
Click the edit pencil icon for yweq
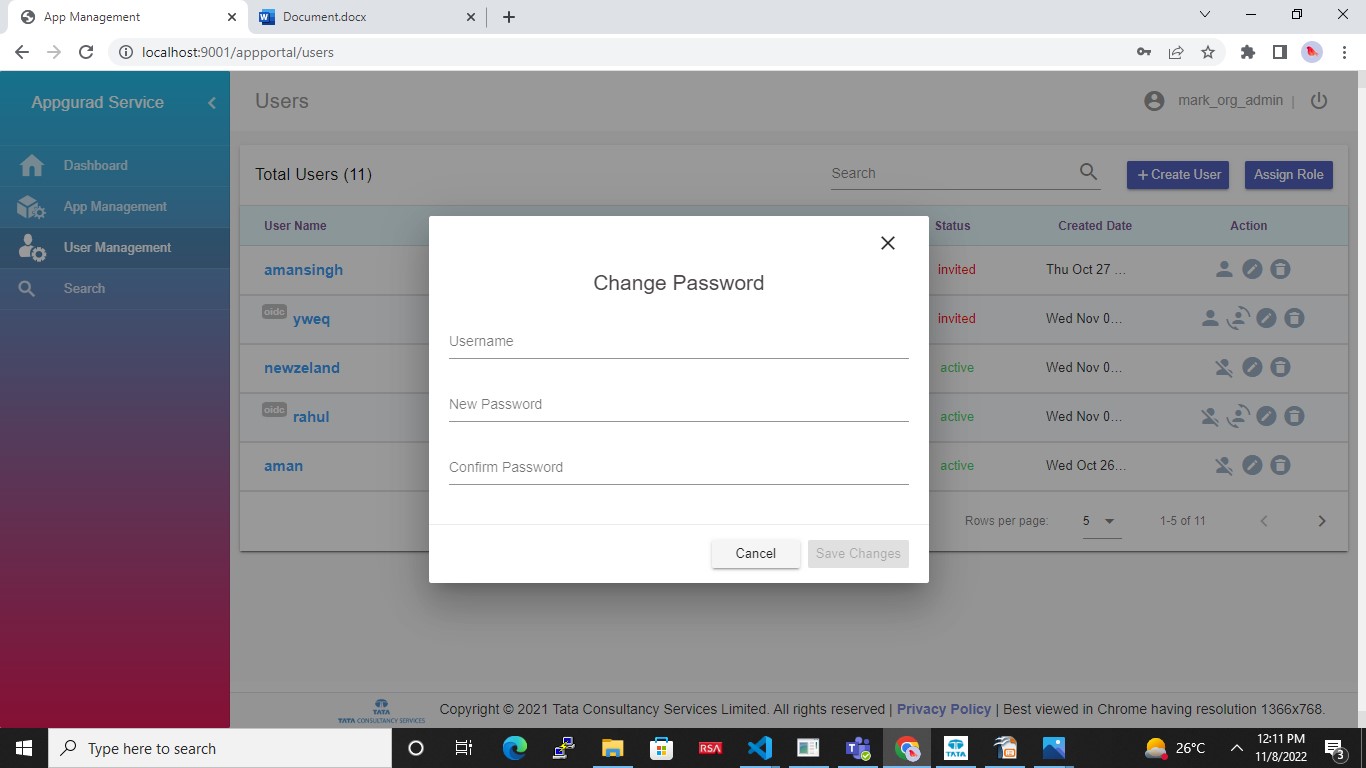coord(1266,318)
